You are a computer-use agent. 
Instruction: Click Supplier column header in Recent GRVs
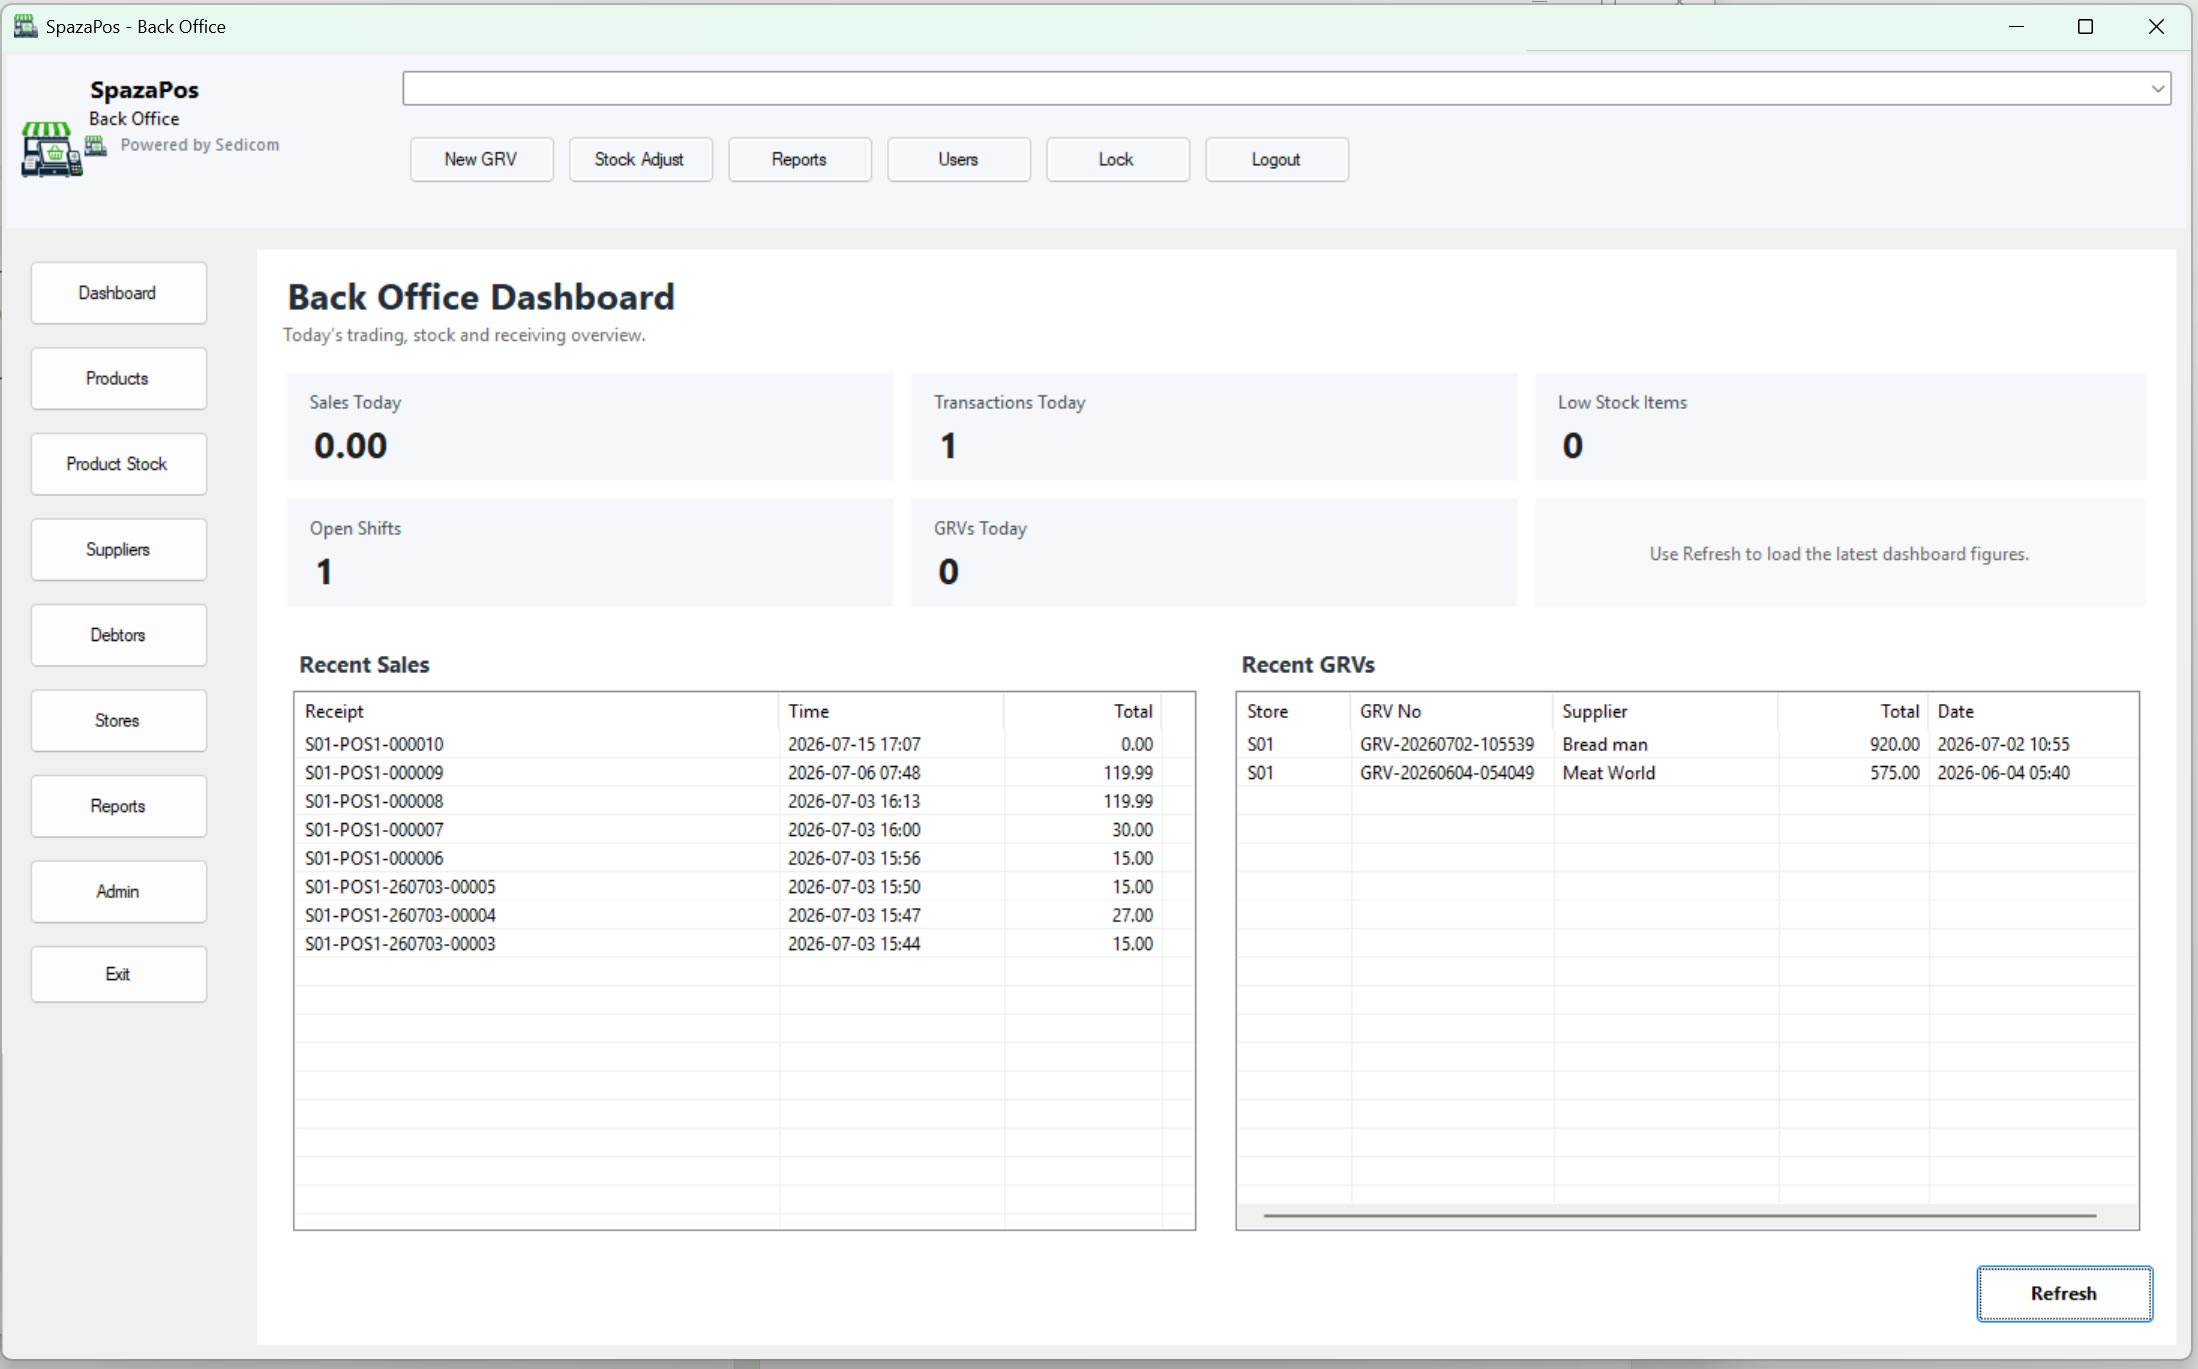(1666, 712)
